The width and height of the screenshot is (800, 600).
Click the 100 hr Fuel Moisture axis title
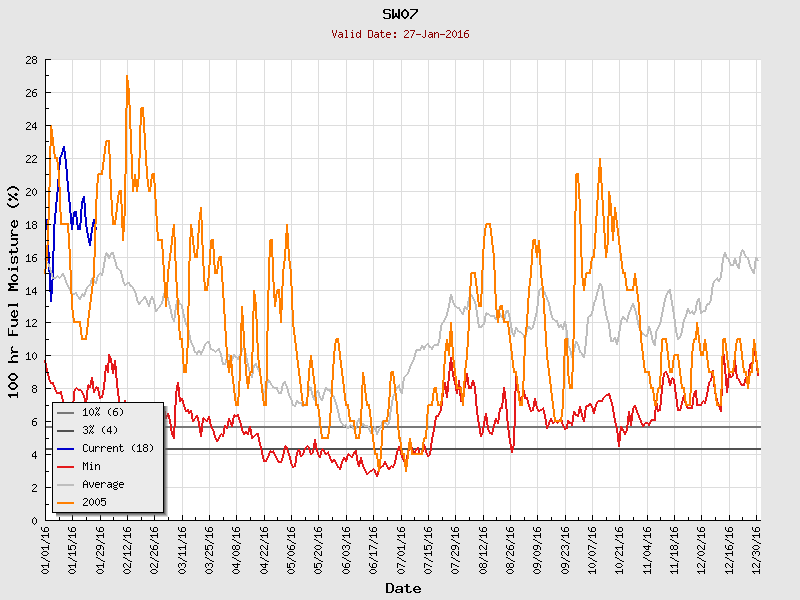coord(14,290)
